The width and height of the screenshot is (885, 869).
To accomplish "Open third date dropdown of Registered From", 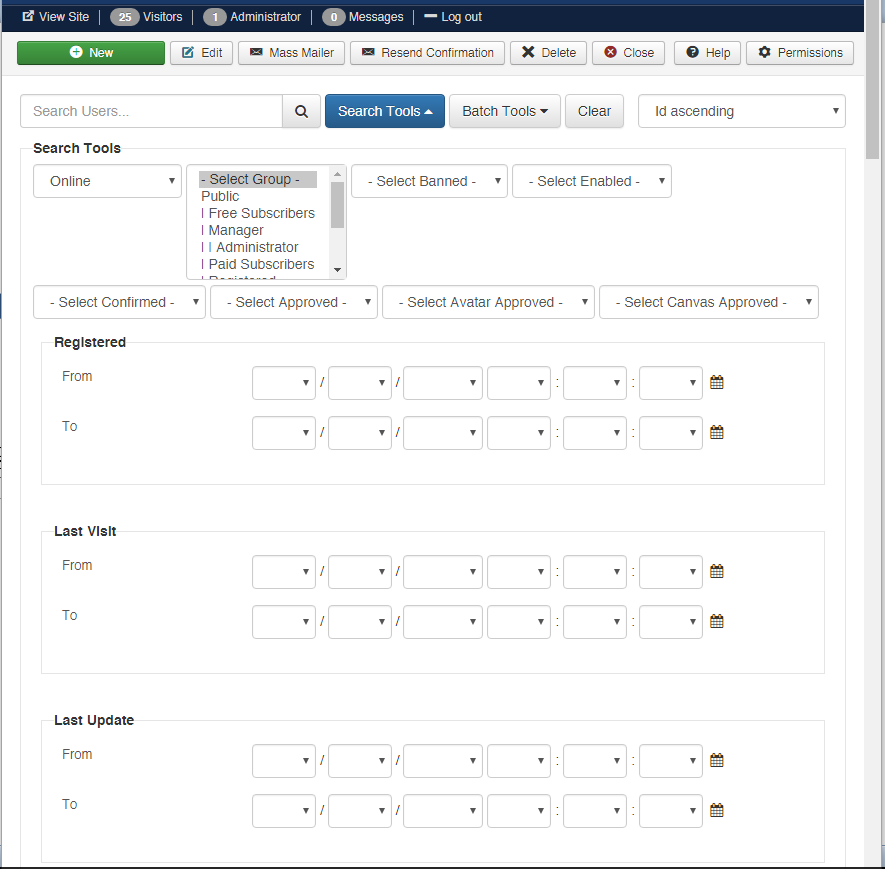I will (x=443, y=383).
